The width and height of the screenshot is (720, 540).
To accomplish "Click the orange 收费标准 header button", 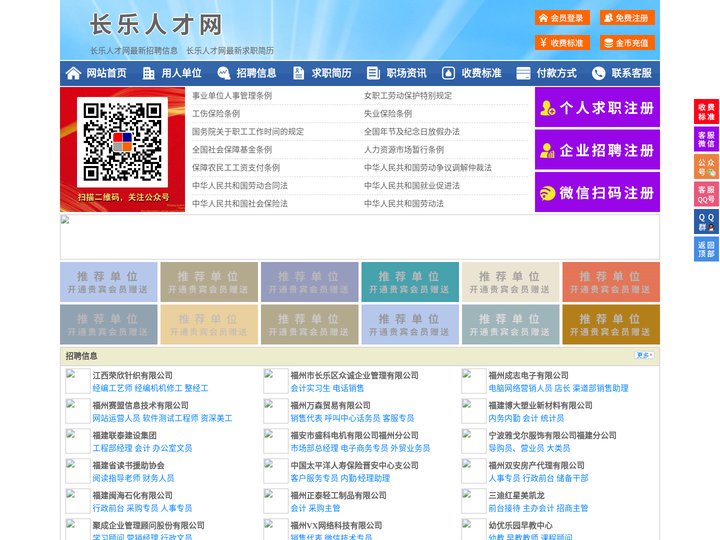I will tap(562, 43).
